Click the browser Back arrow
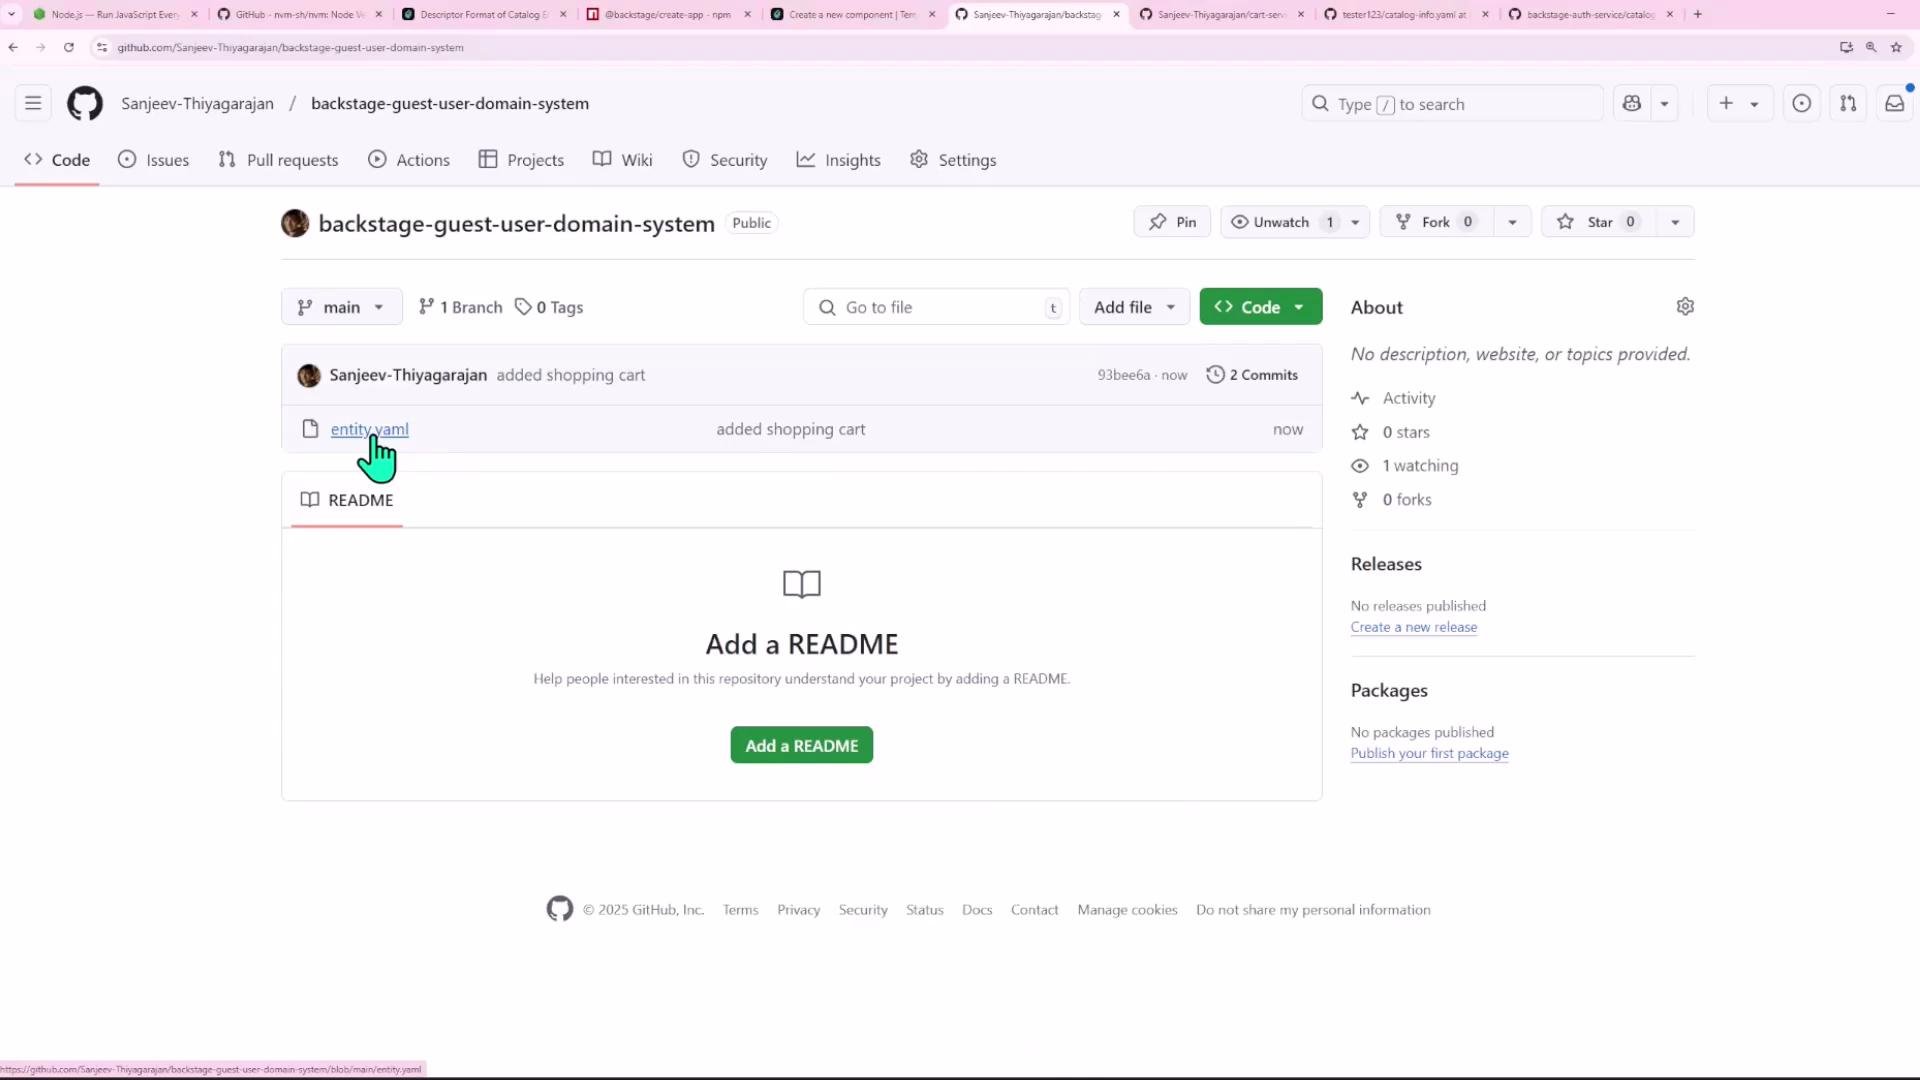The image size is (1920, 1080). 13,47
